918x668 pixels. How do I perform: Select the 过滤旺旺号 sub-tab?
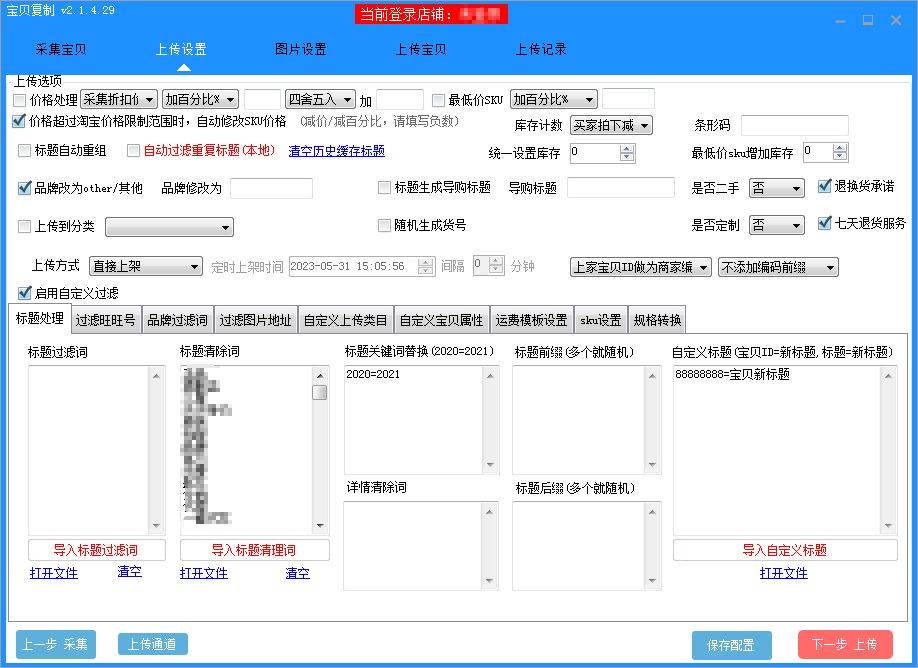click(x=105, y=320)
